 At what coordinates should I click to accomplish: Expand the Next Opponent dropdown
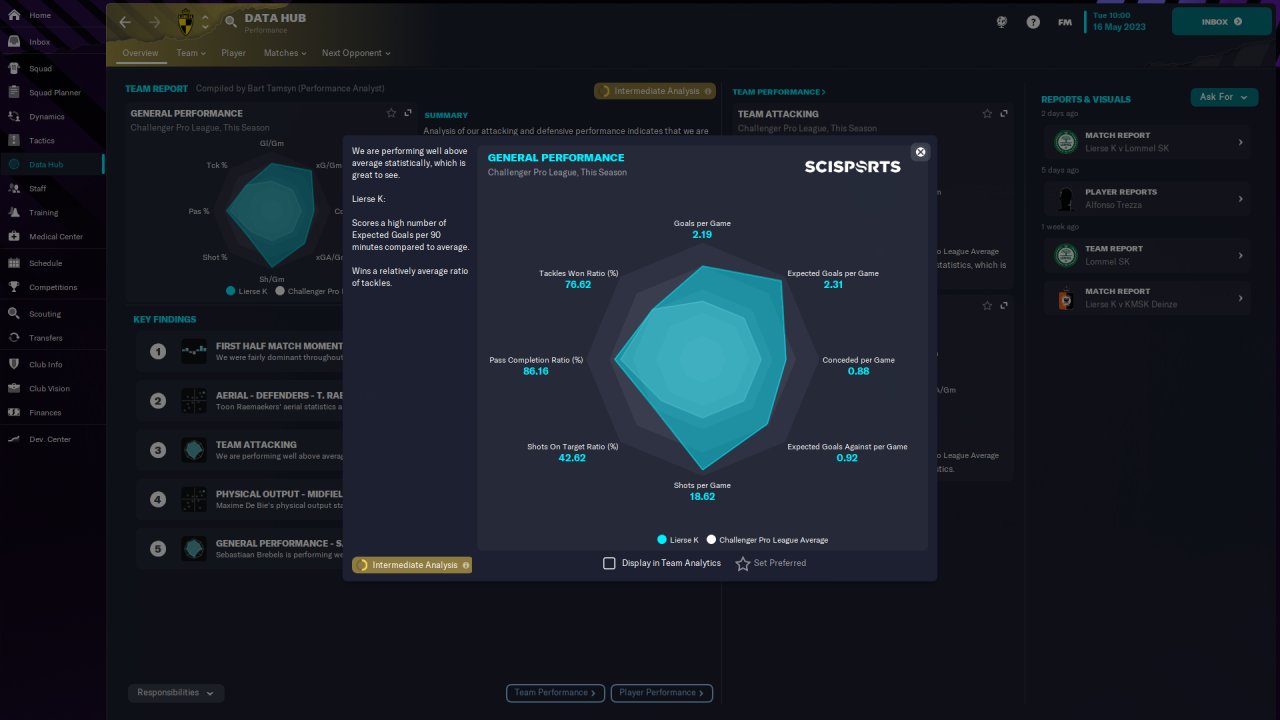pyautogui.click(x=356, y=53)
